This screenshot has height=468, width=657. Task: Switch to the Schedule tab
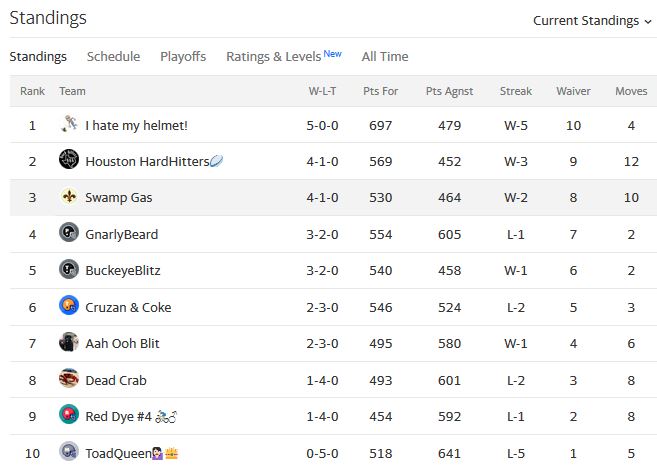tap(114, 57)
